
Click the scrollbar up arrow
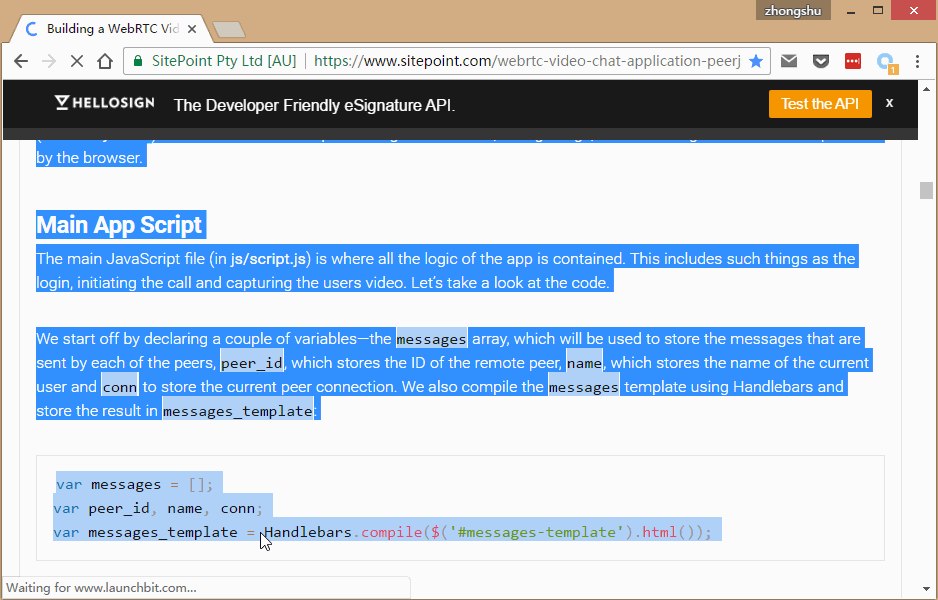click(926, 89)
